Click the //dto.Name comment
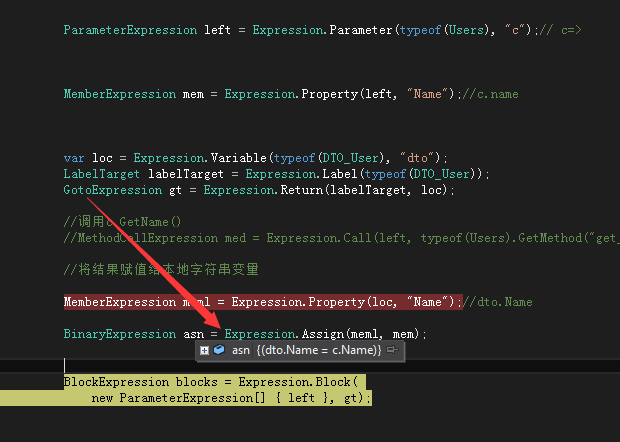 tap(497, 302)
